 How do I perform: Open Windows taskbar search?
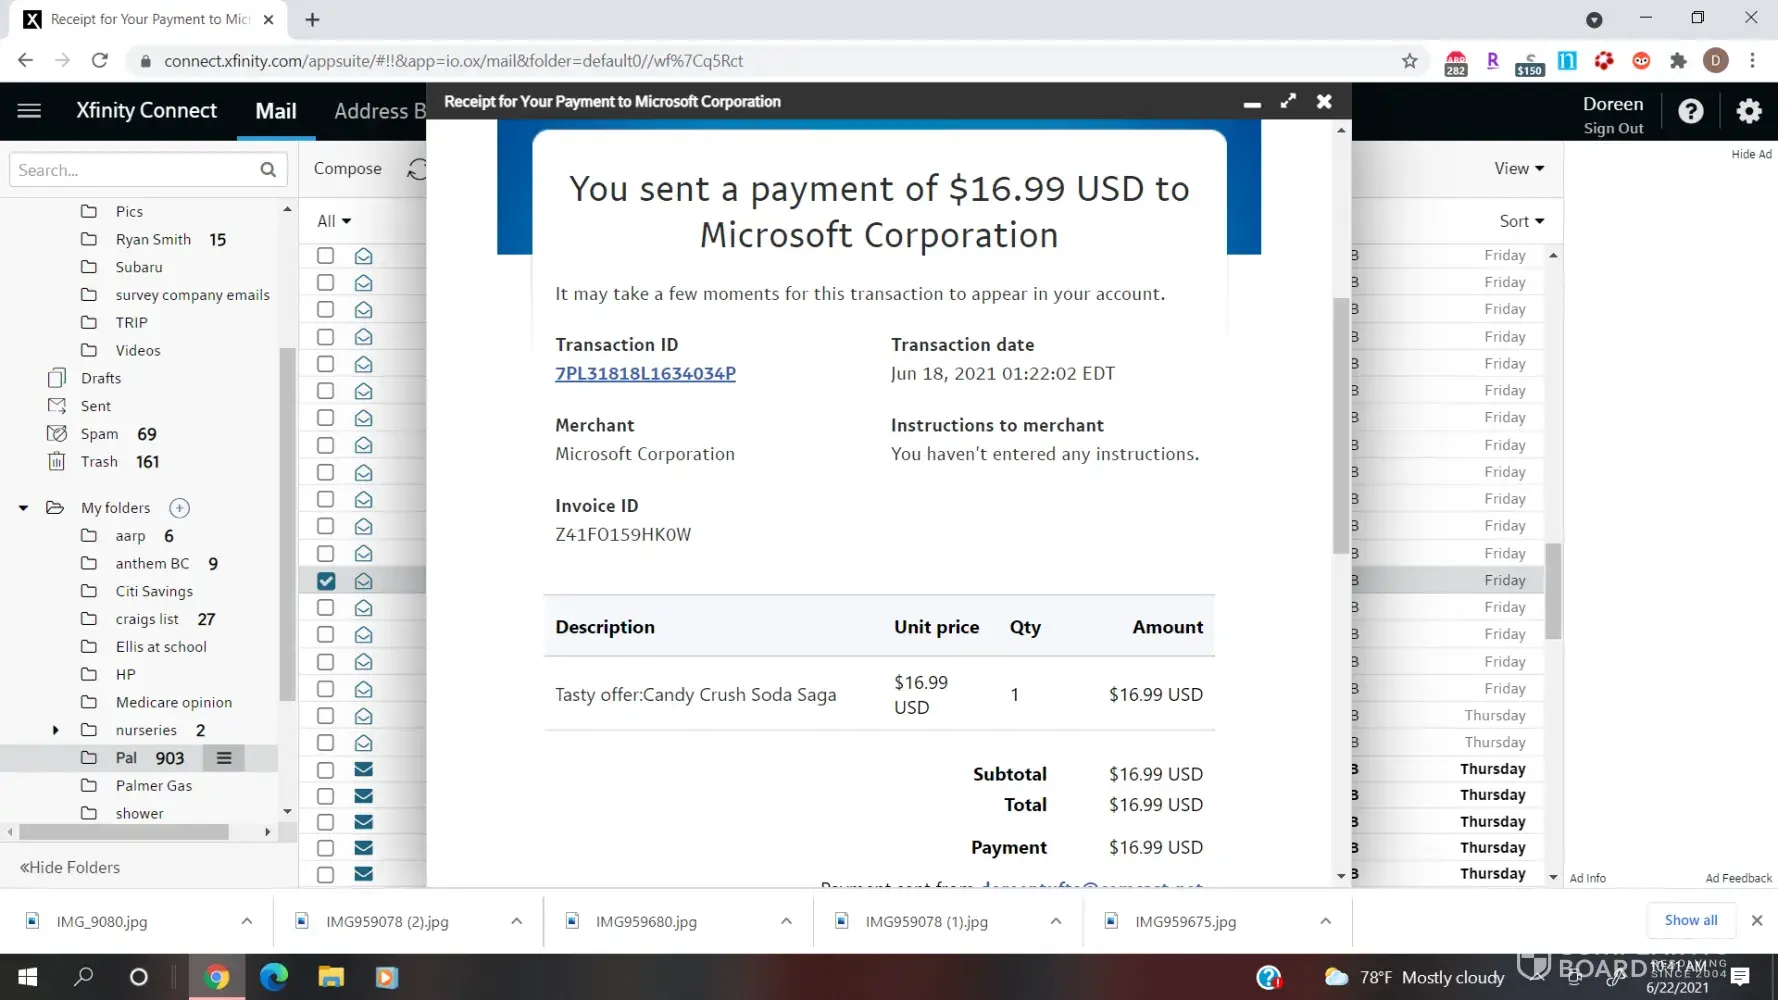[84, 977]
